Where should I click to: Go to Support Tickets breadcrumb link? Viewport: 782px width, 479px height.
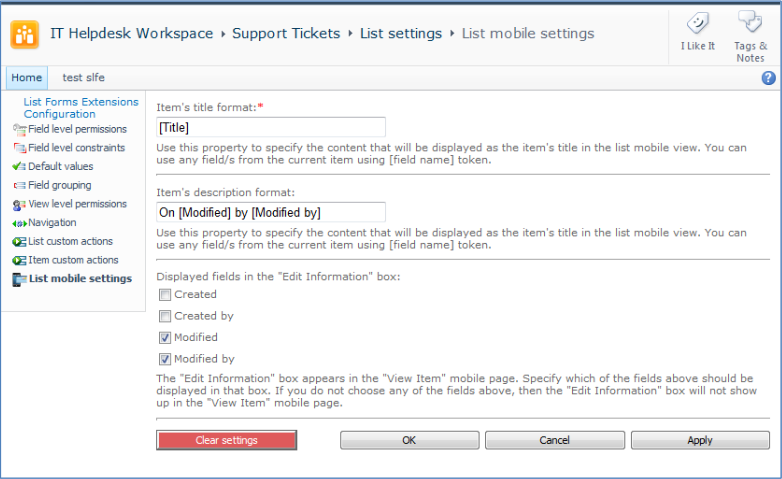point(286,33)
